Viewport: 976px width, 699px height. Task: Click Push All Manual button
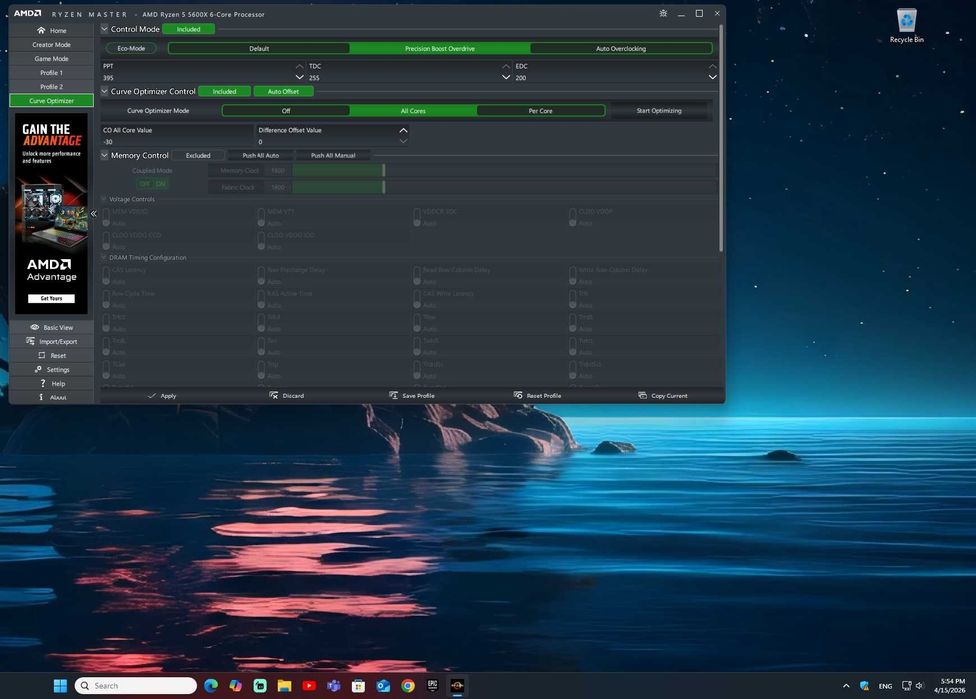(333, 156)
